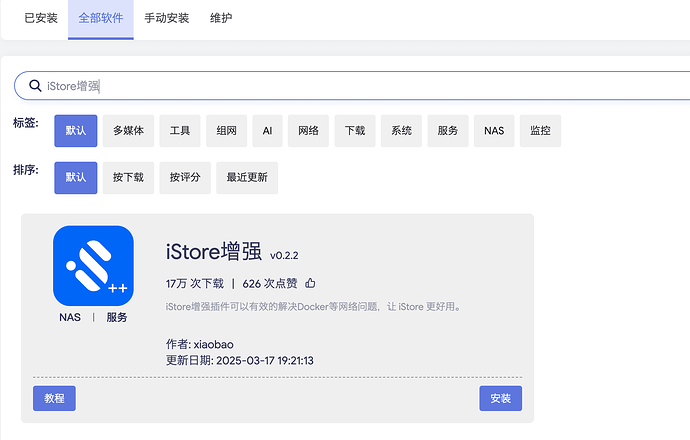
Task: Filter apps by AI tag
Action: (267, 131)
